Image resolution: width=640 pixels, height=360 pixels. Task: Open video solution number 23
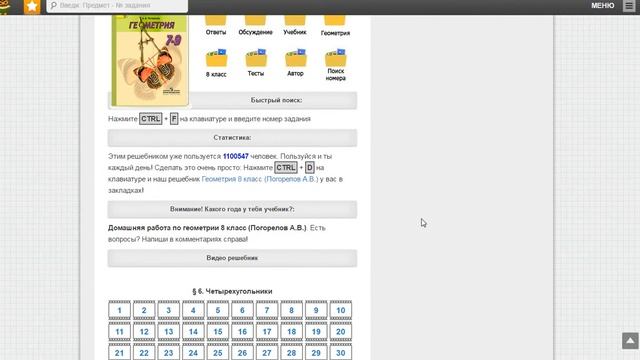tap(169, 352)
